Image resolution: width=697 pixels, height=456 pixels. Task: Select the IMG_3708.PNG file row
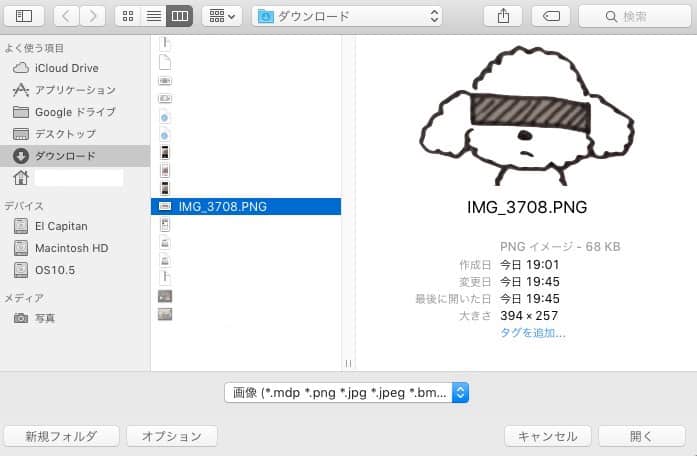pos(246,207)
